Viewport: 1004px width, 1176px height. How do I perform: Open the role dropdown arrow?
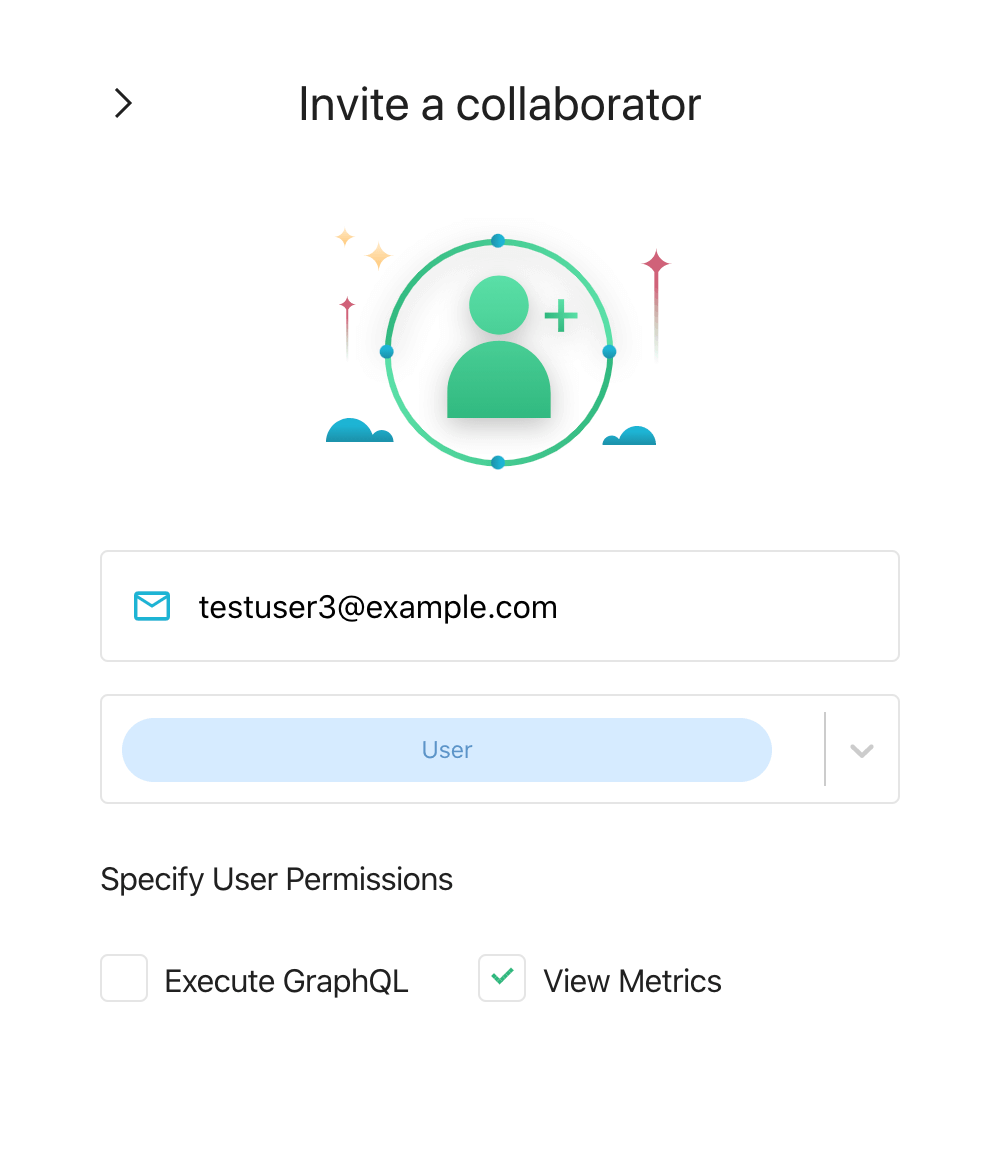pyautogui.click(x=862, y=750)
